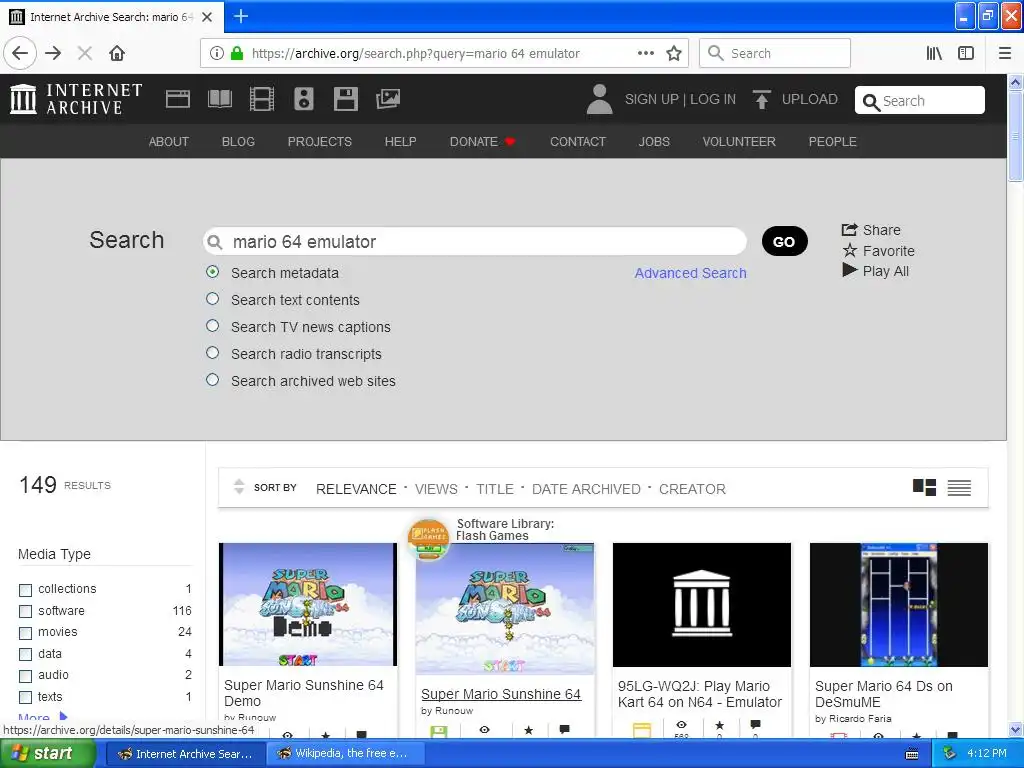
Task: Select Search text contents option
Action: [x=212, y=298]
